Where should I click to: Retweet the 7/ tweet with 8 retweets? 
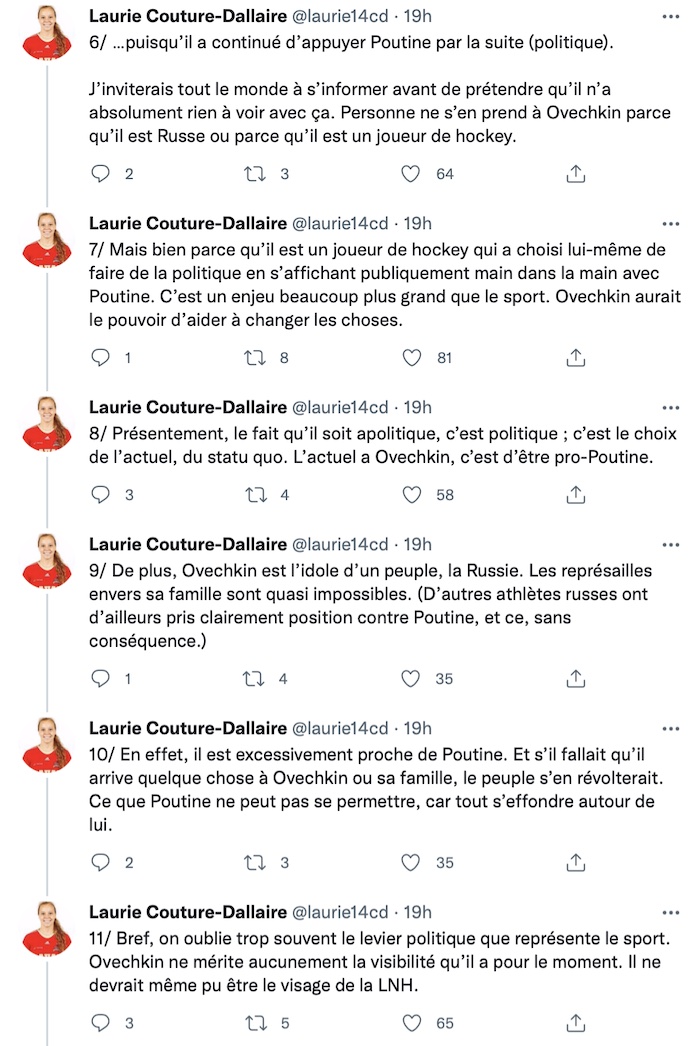tap(254, 358)
